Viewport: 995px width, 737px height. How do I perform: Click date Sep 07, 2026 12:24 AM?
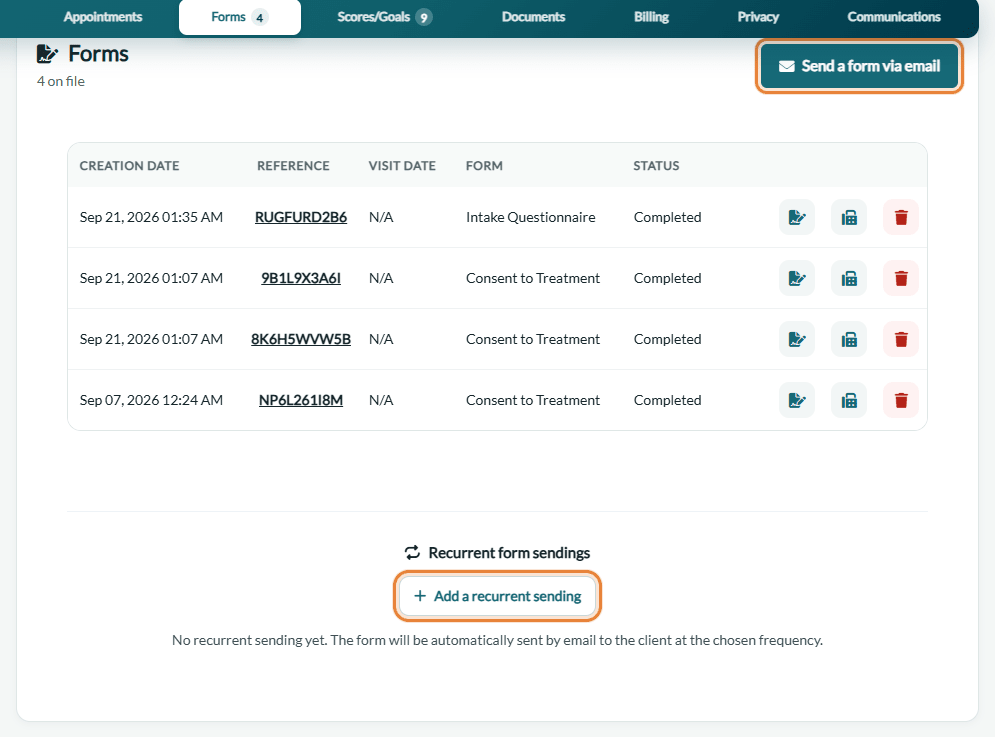[151, 400]
